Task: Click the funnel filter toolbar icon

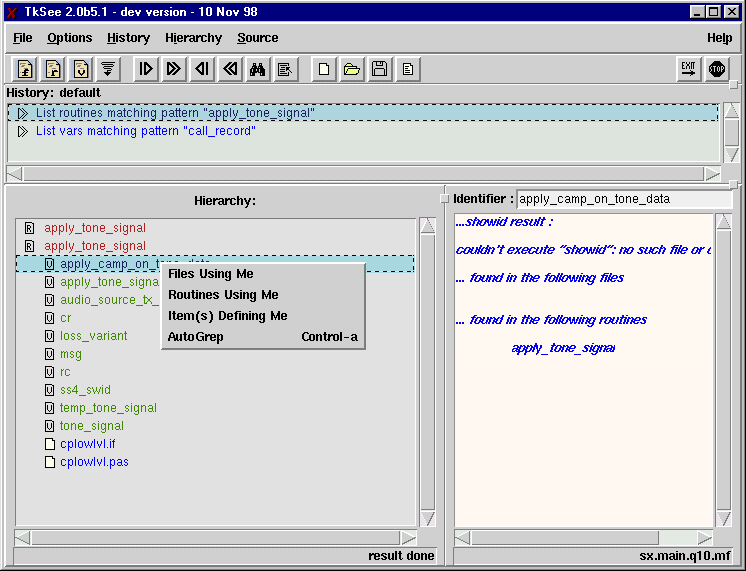Action: click(108, 69)
